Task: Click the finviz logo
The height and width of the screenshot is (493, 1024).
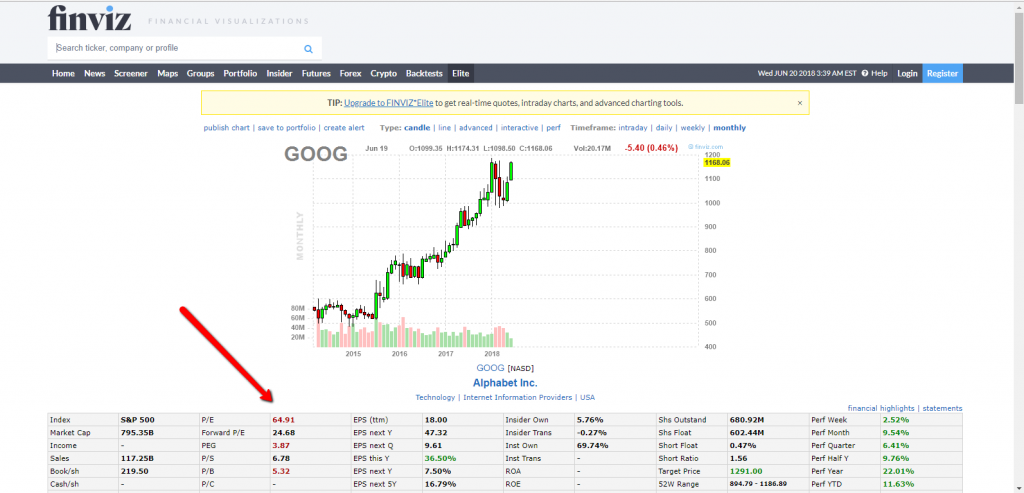Action: [x=89, y=18]
